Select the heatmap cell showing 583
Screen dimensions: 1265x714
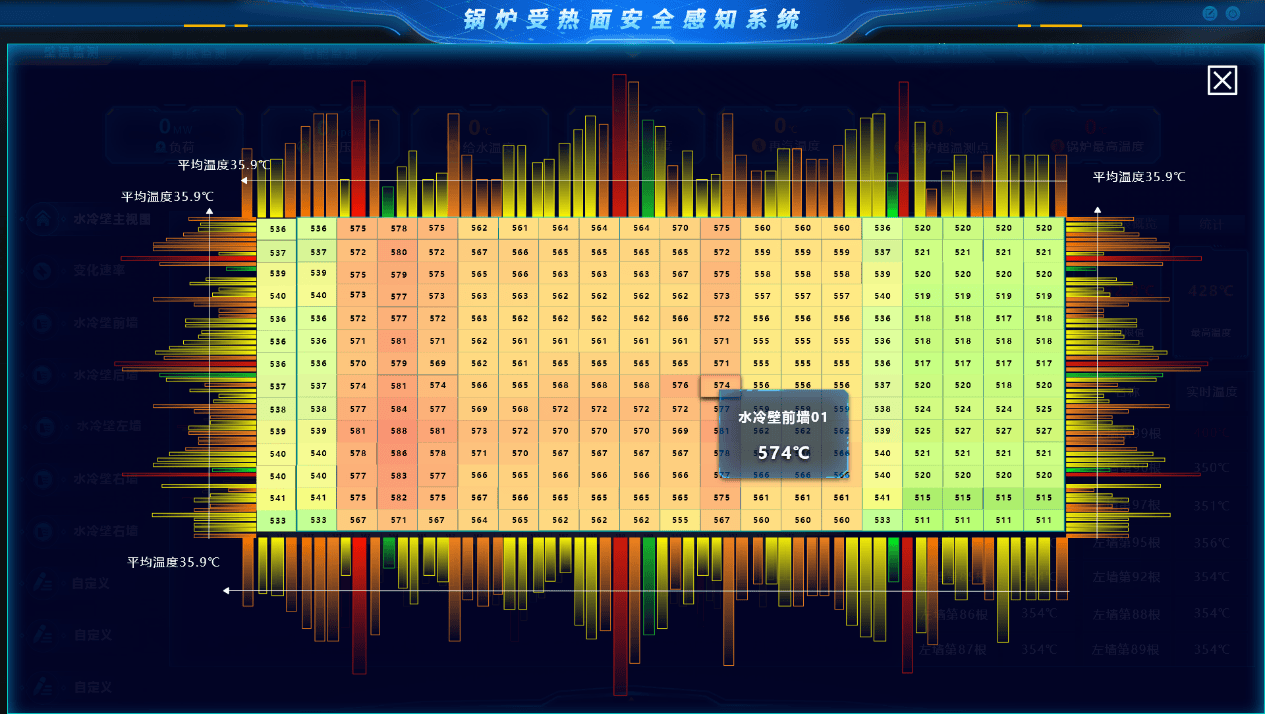398,476
